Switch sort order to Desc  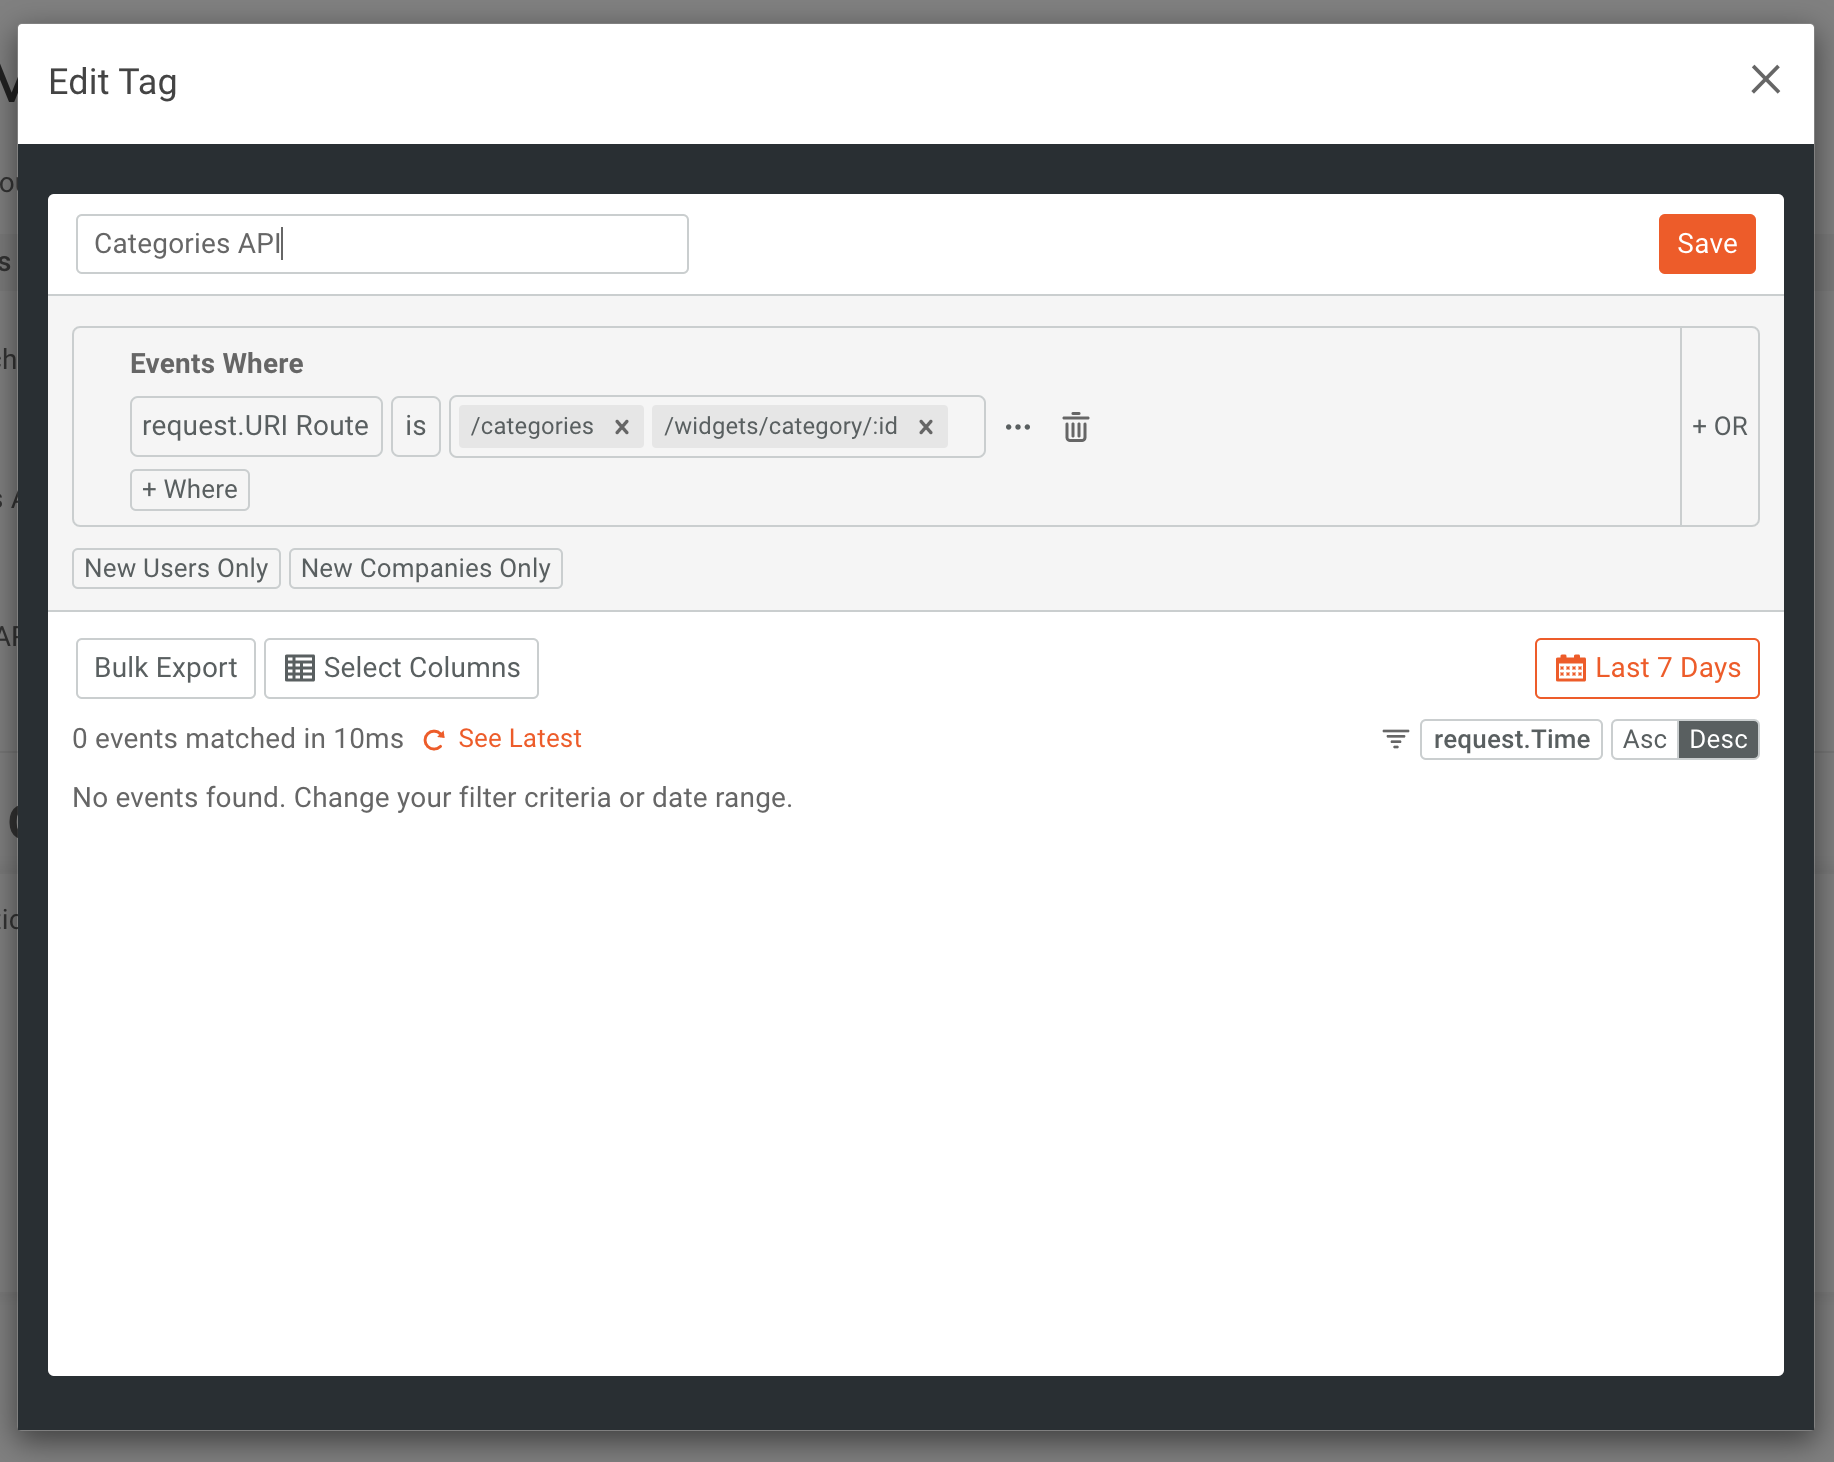click(1717, 739)
